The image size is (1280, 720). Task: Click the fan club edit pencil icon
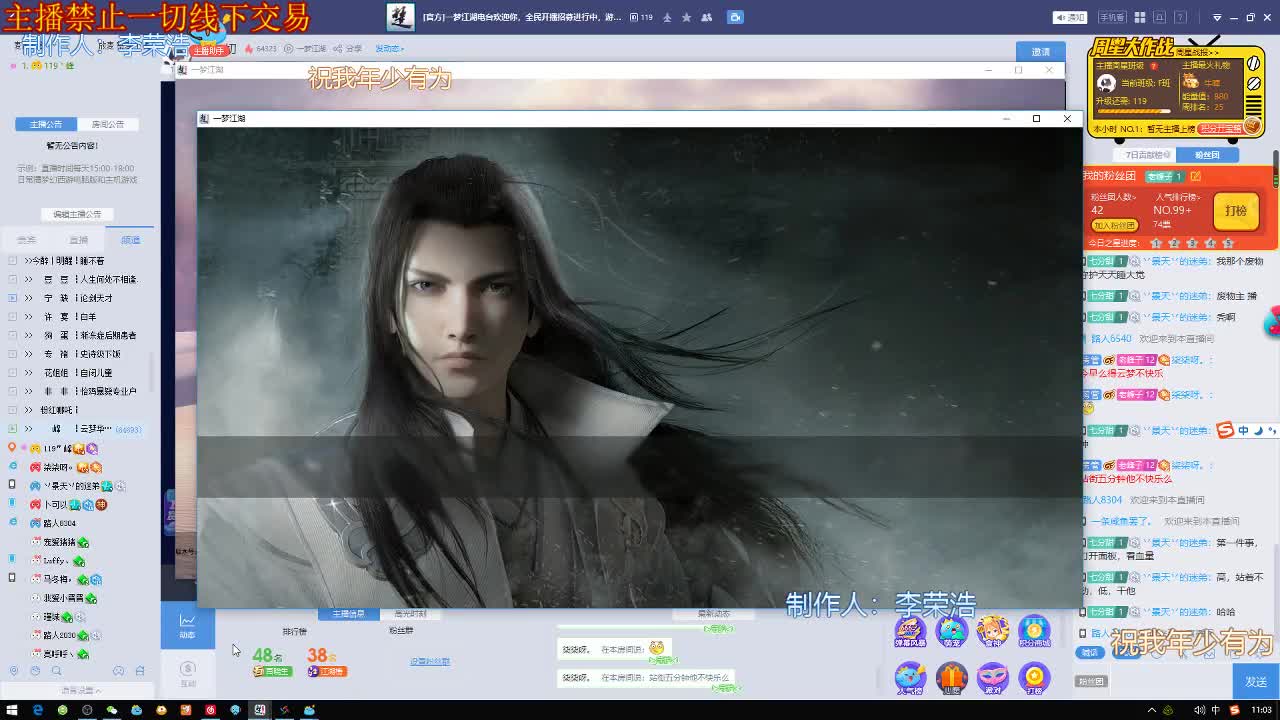coord(1195,176)
